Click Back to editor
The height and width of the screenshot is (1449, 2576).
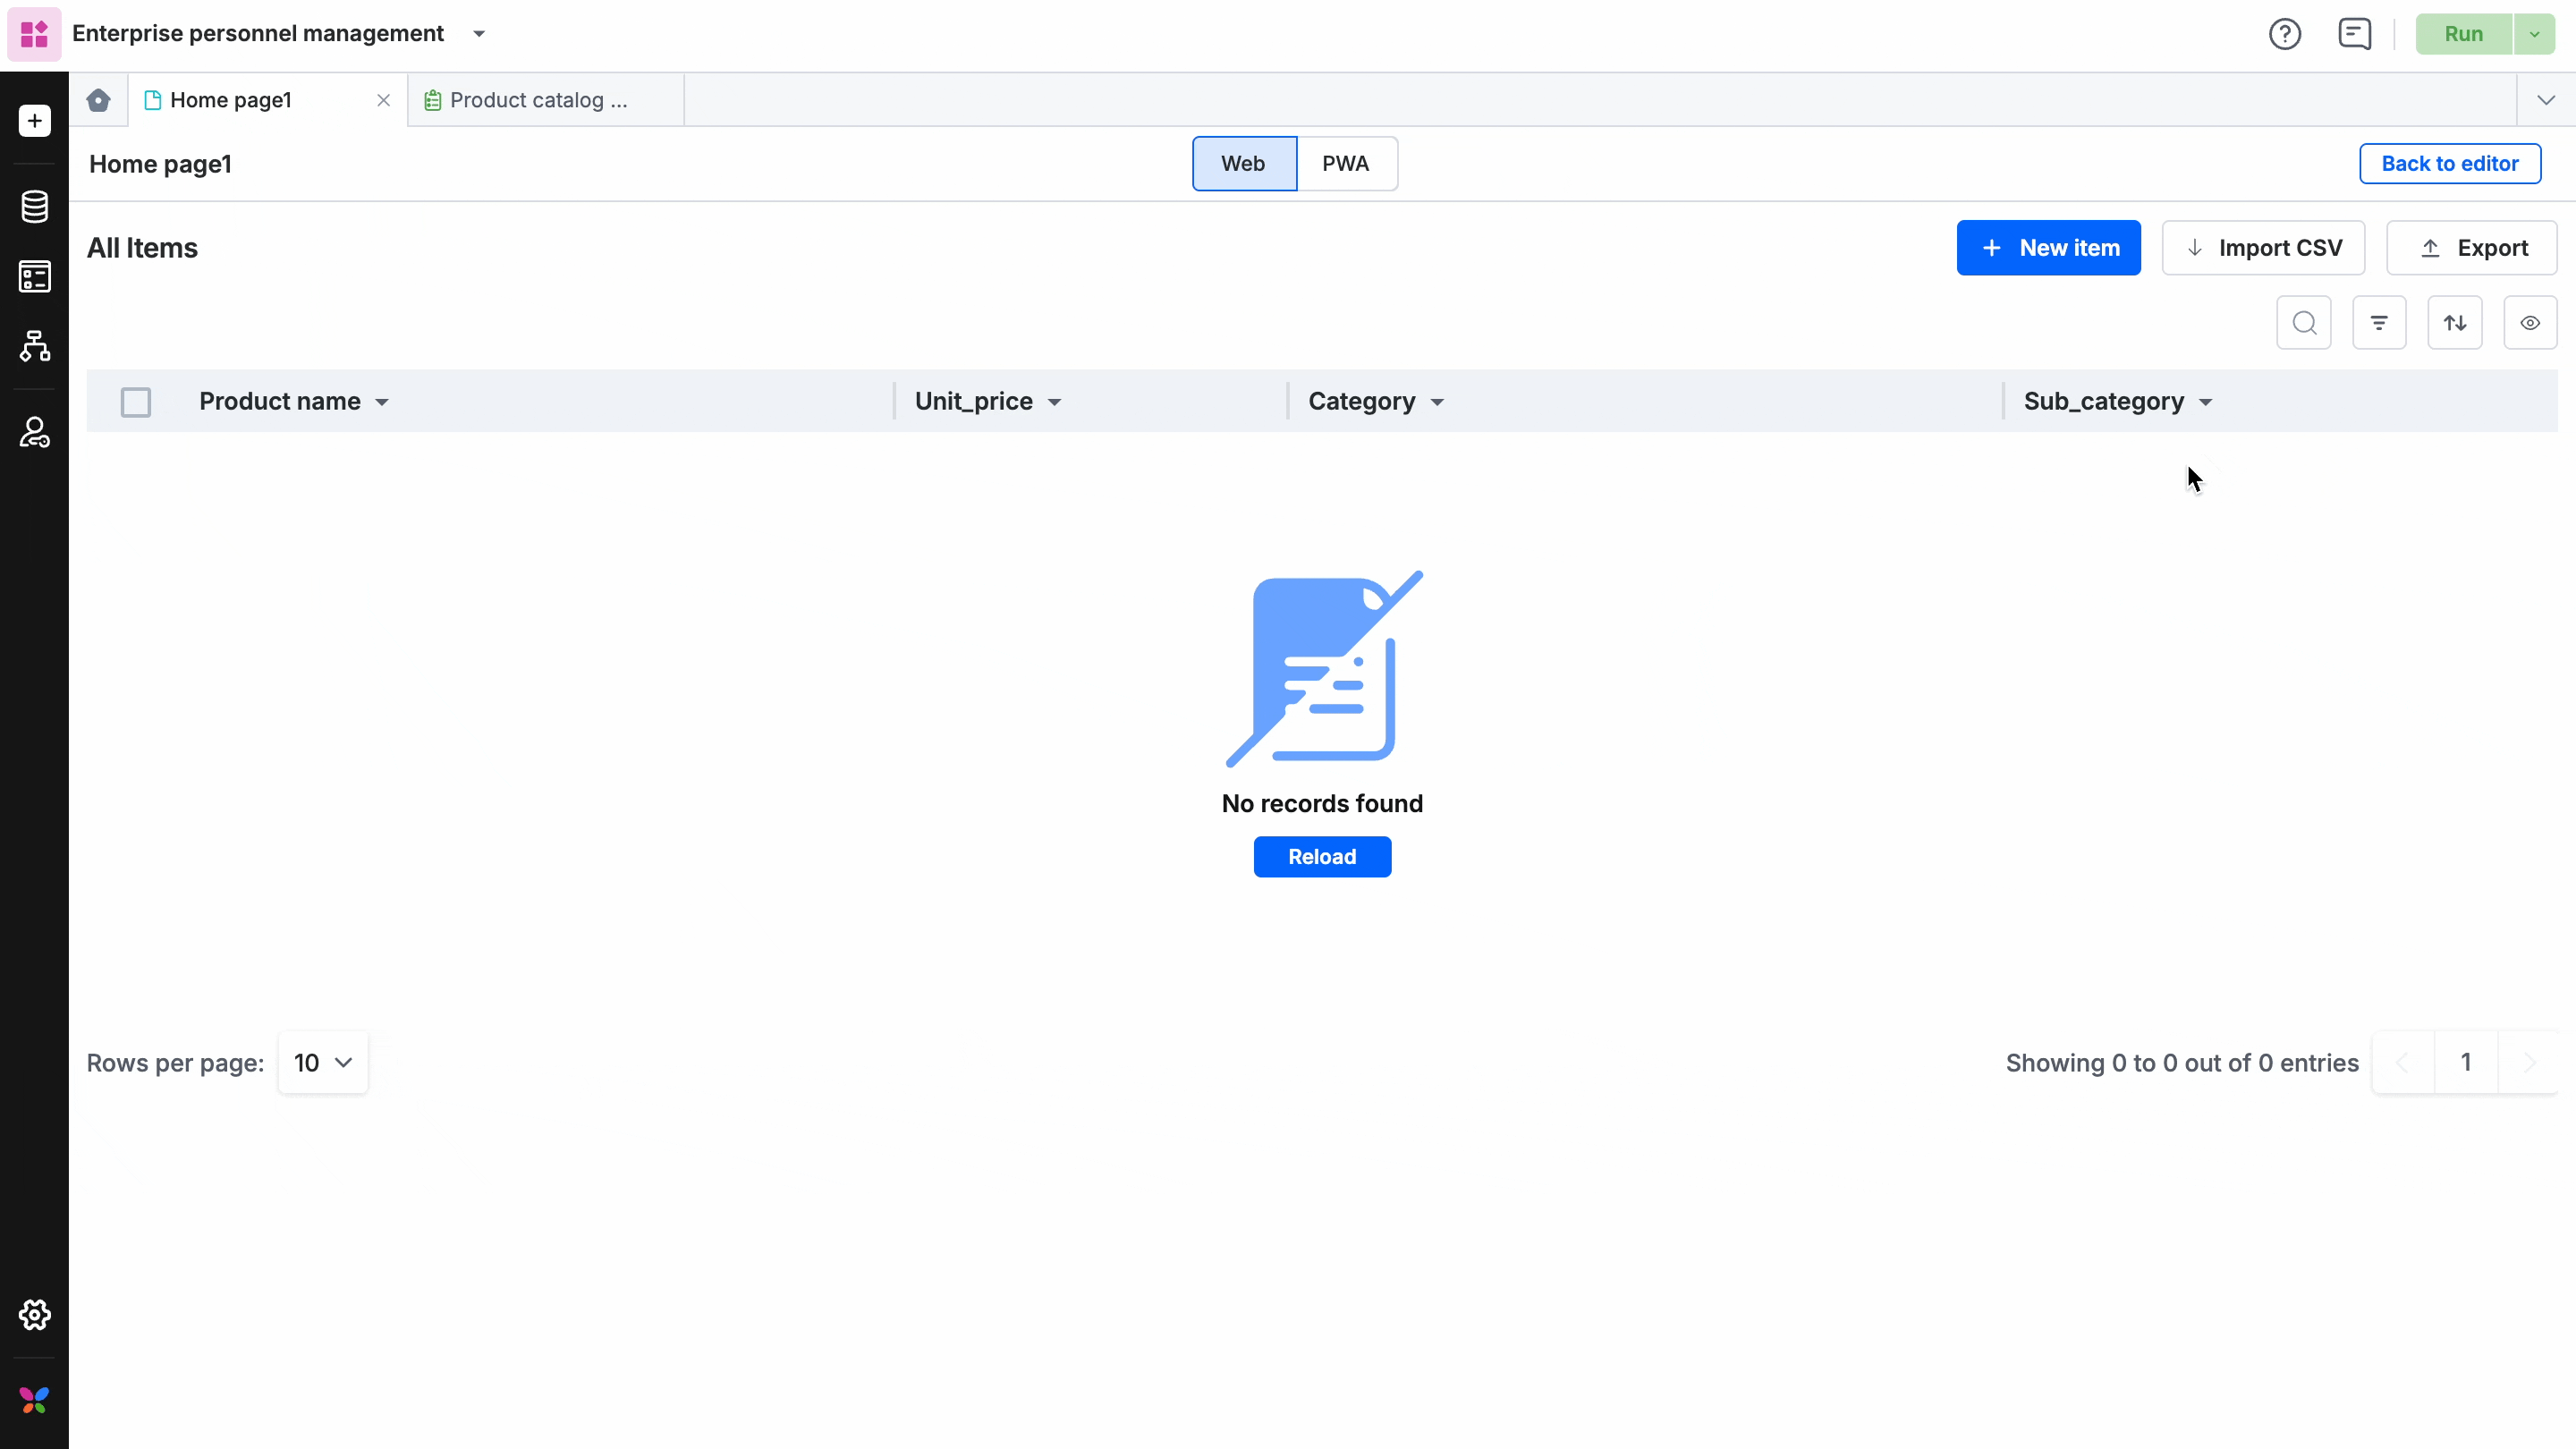click(x=2450, y=164)
